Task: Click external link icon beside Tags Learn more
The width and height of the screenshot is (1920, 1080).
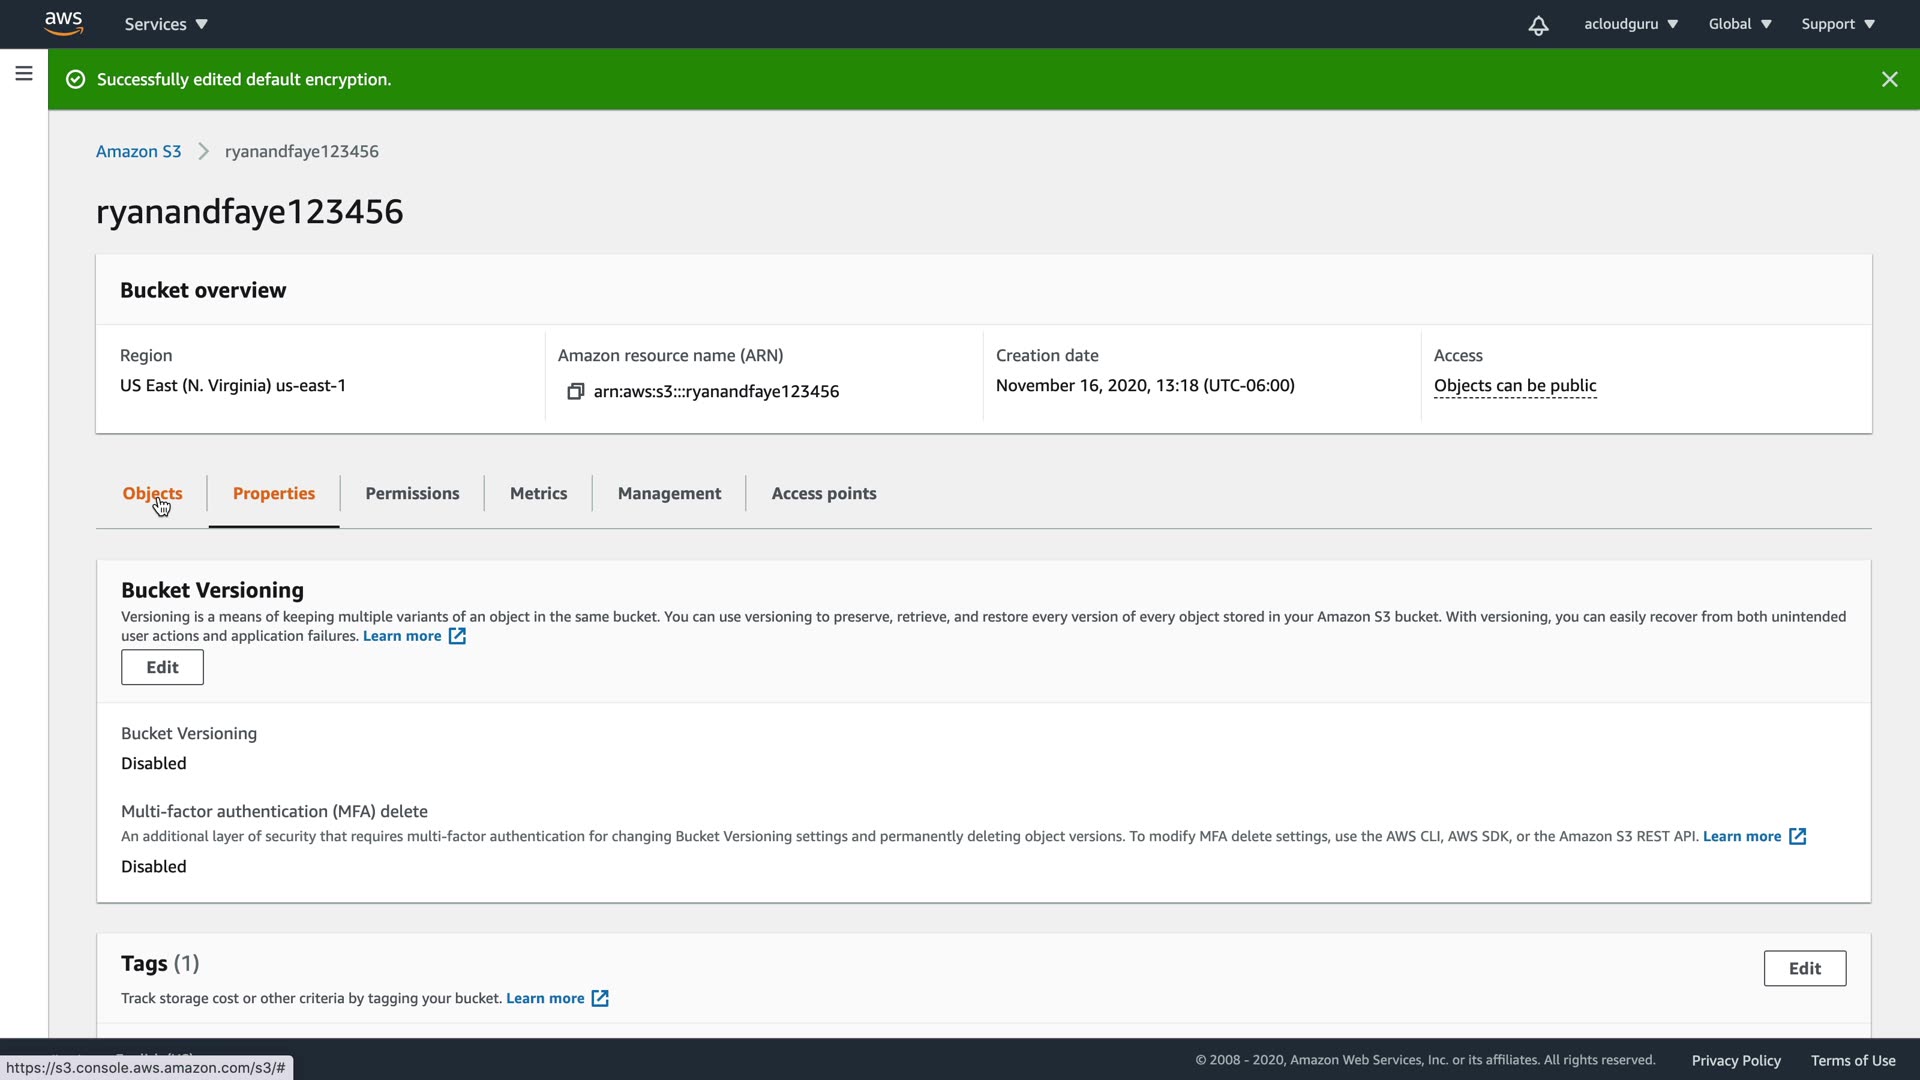Action: tap(600, 998)
